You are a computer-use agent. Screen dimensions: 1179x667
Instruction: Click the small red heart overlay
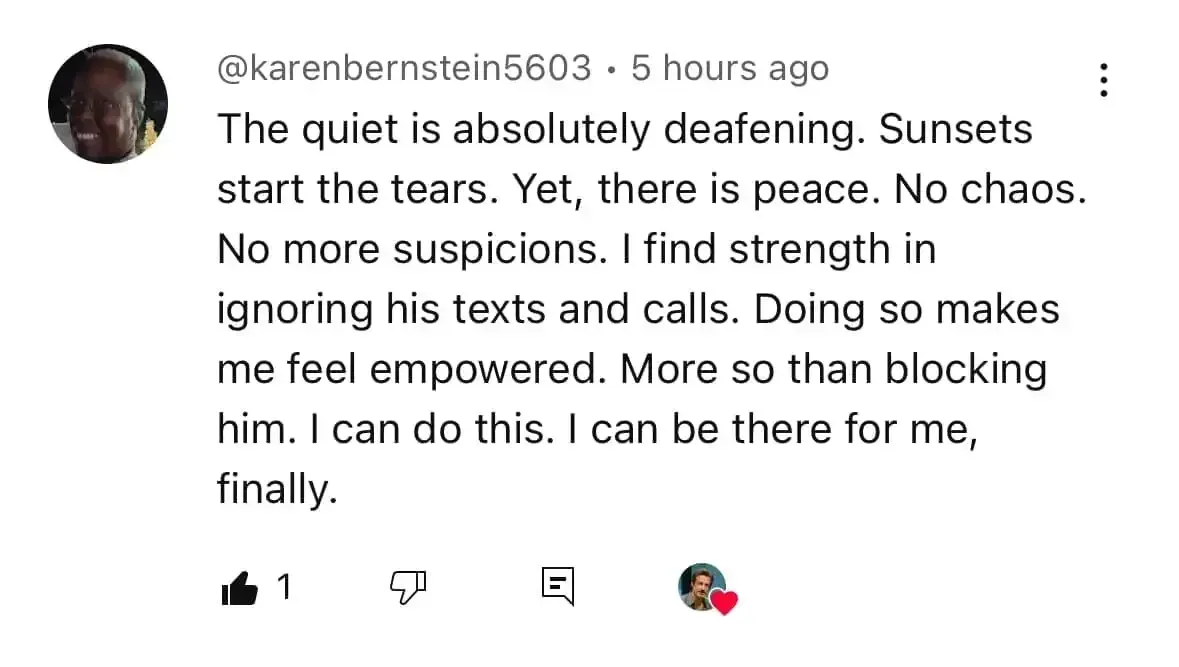click(x=724, y=603)
